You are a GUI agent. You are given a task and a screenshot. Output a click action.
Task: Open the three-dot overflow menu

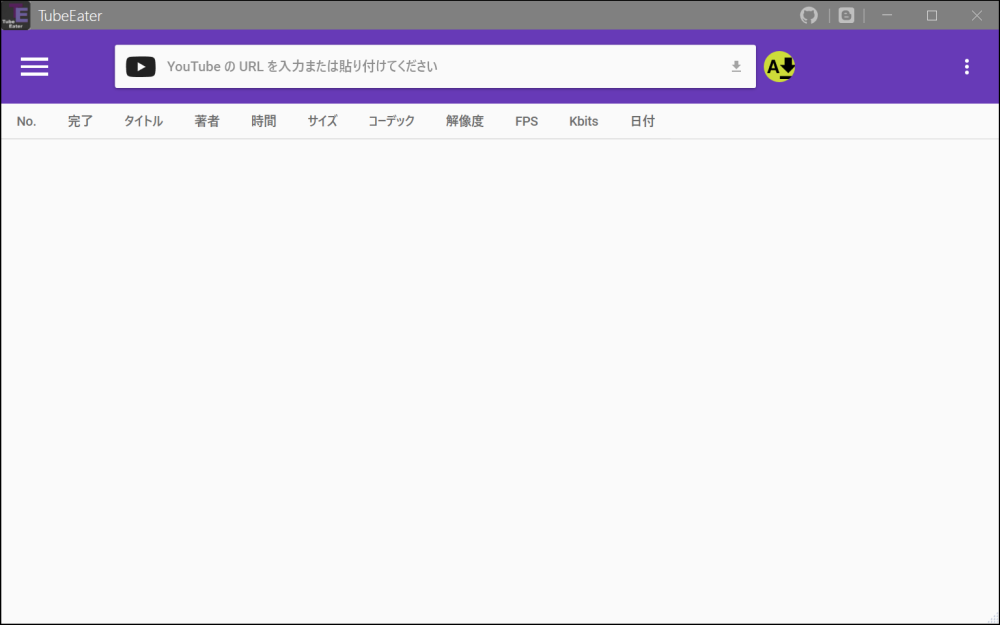click(966, 66)
